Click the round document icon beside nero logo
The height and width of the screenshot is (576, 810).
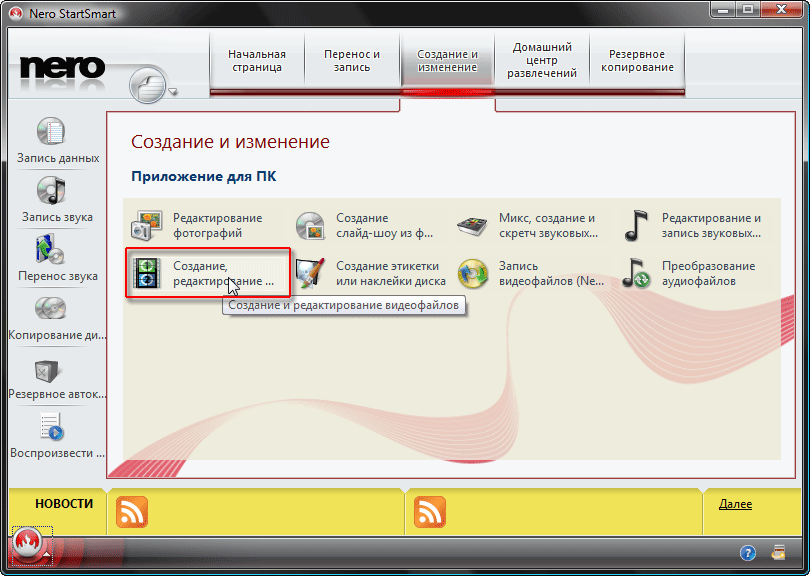pyautogui.click(x=148, y=85)
